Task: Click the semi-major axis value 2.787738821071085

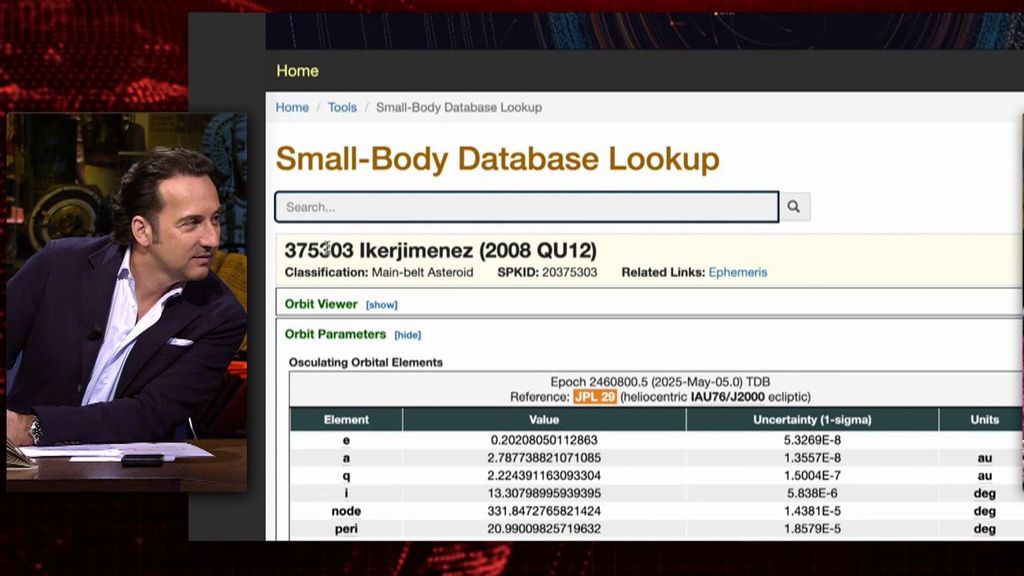Action: point(544,458)
